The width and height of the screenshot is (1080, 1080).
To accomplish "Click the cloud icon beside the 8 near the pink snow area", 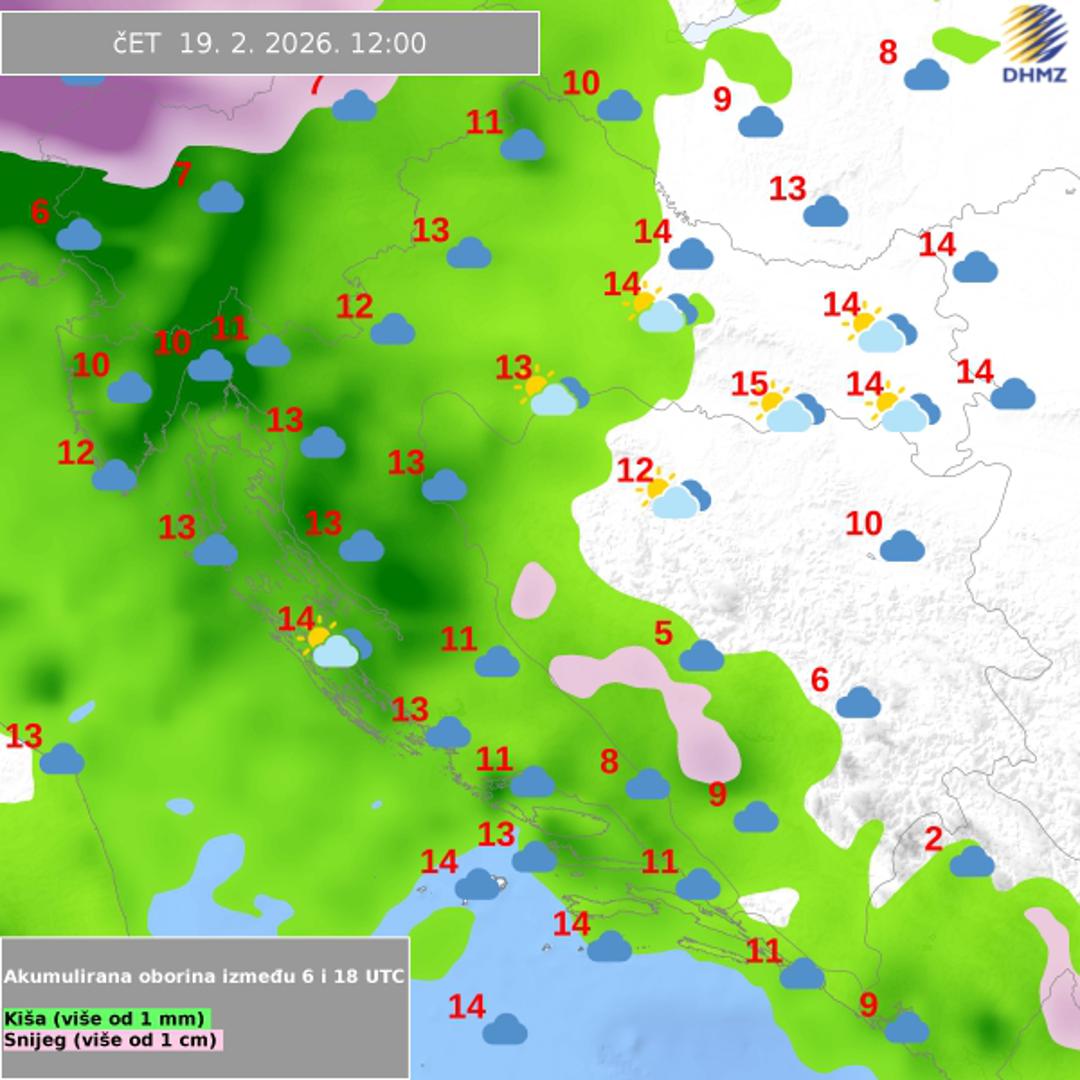I will (x=647, y=784).
